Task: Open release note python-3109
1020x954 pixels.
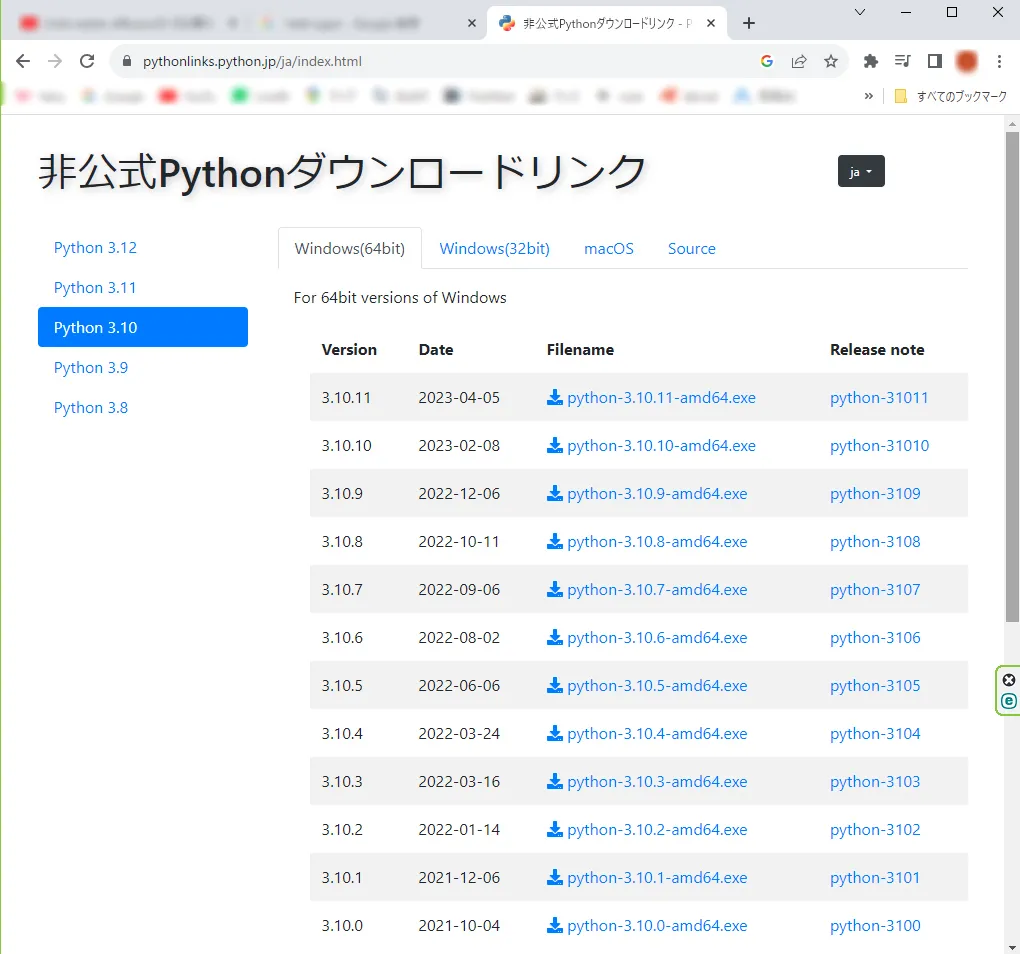Action: point(875,494)
